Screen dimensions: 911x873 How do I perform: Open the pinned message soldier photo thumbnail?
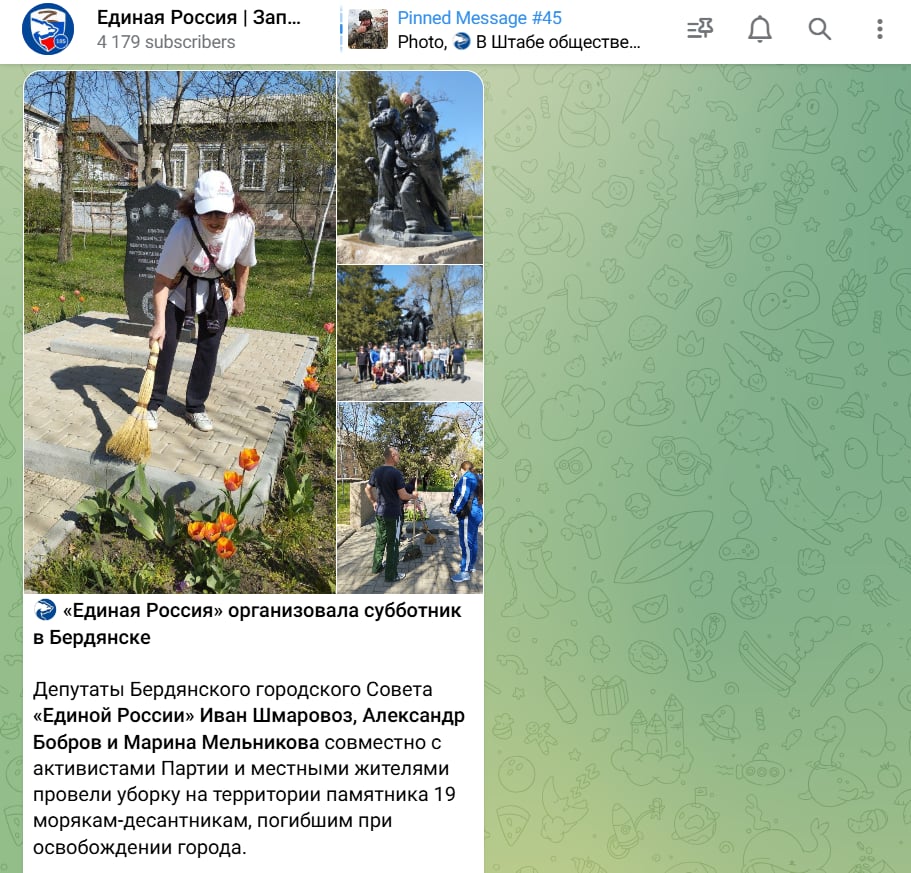368,29
